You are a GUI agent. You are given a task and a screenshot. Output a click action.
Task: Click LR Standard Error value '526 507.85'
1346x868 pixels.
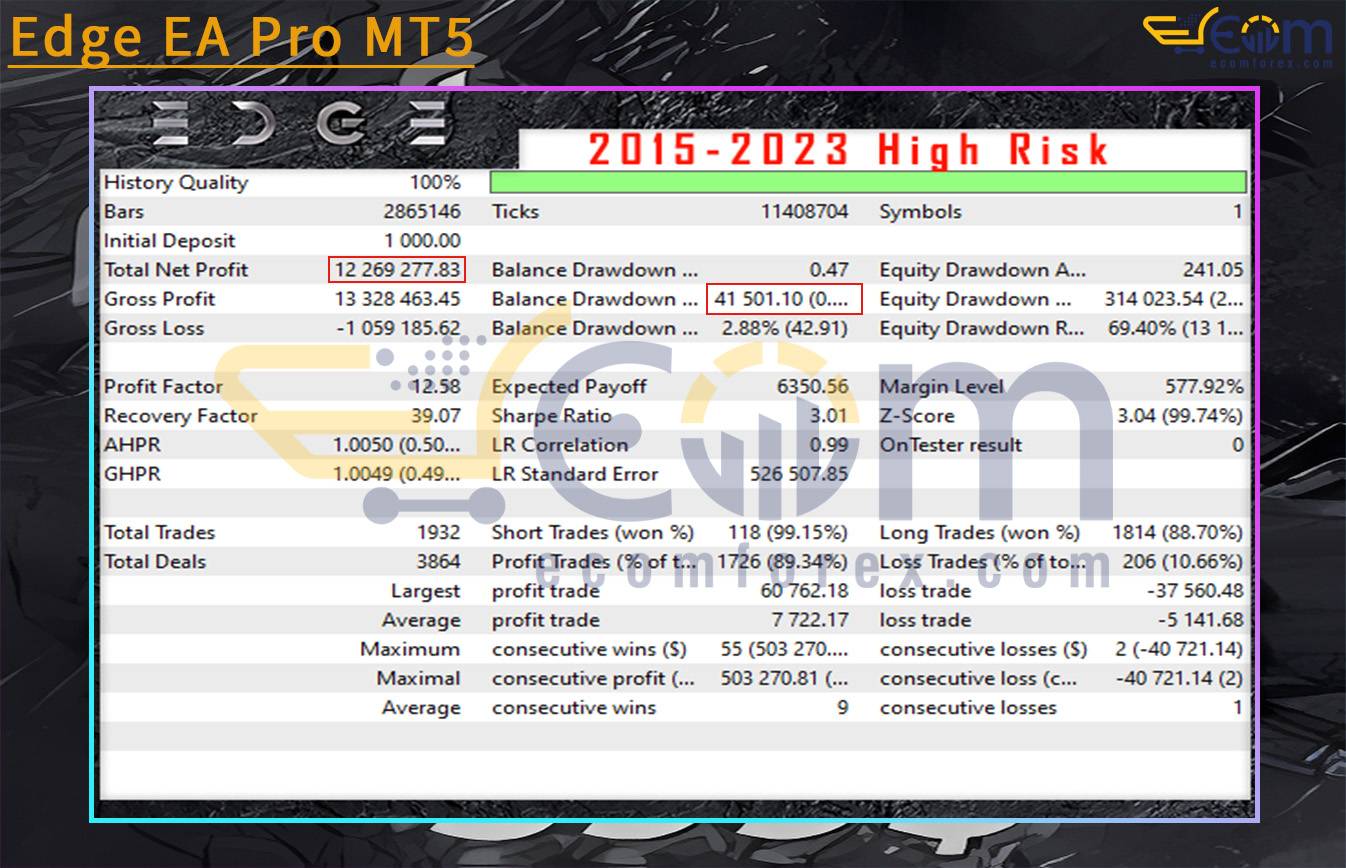[x=799, y=474]
